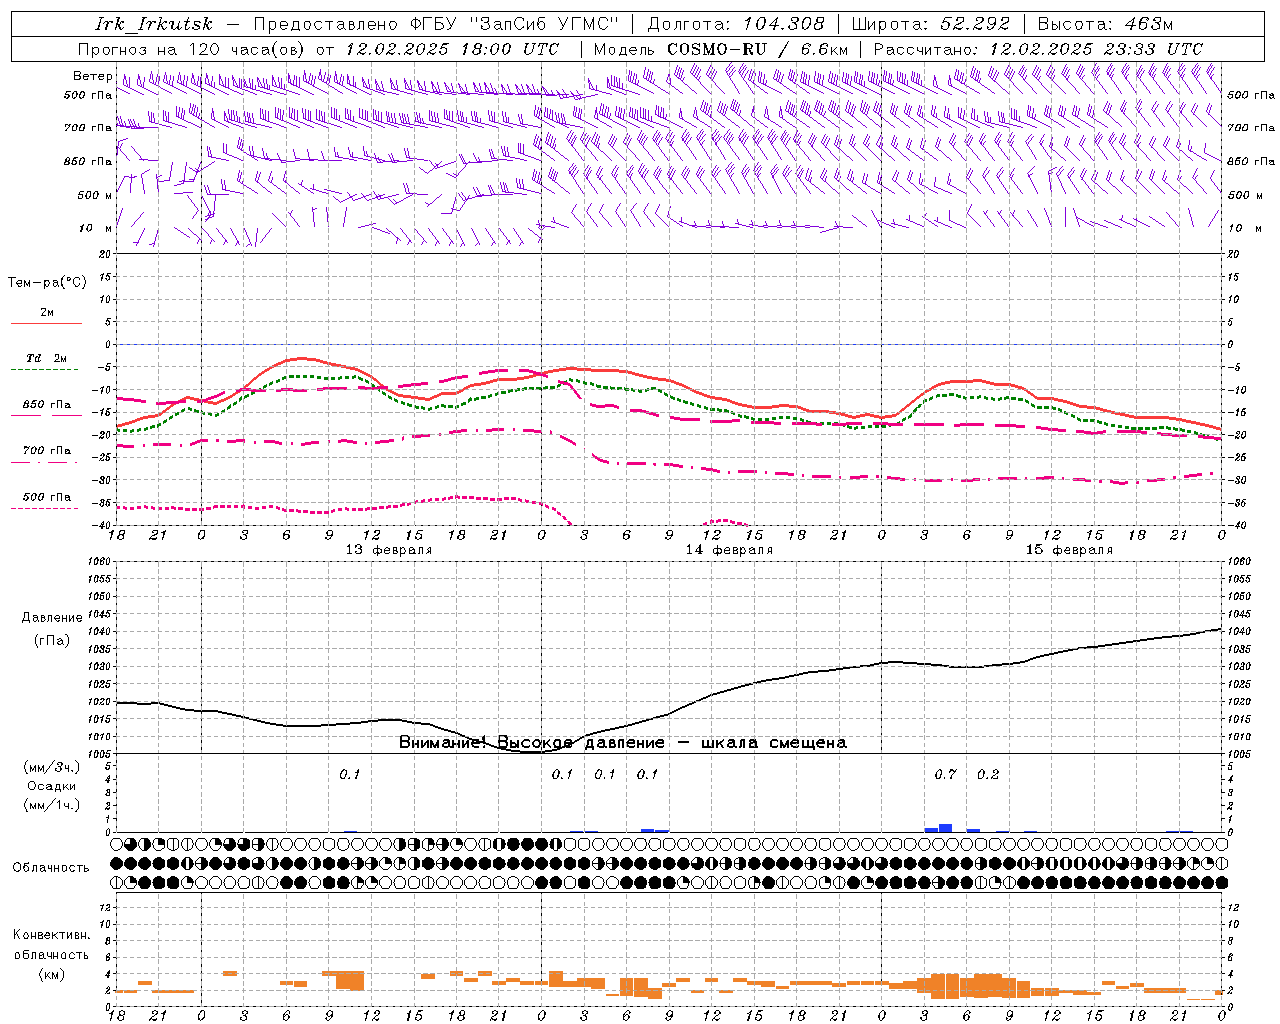Click the 1060 value at pressure axis top-left
Image resolution: width=1280 pixels, height=1024 pixels.
tap(101, 562)
